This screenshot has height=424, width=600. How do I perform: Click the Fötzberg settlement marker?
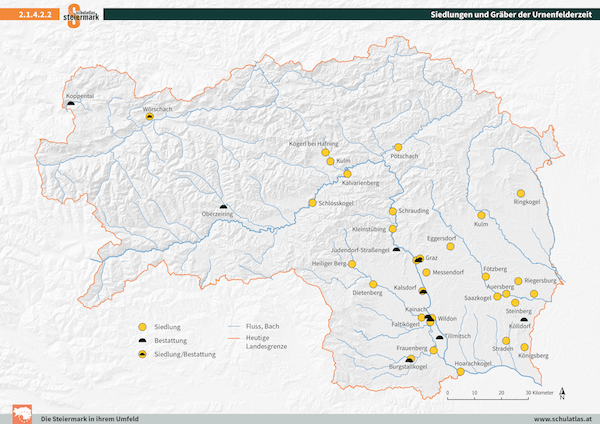click(486, 277)
